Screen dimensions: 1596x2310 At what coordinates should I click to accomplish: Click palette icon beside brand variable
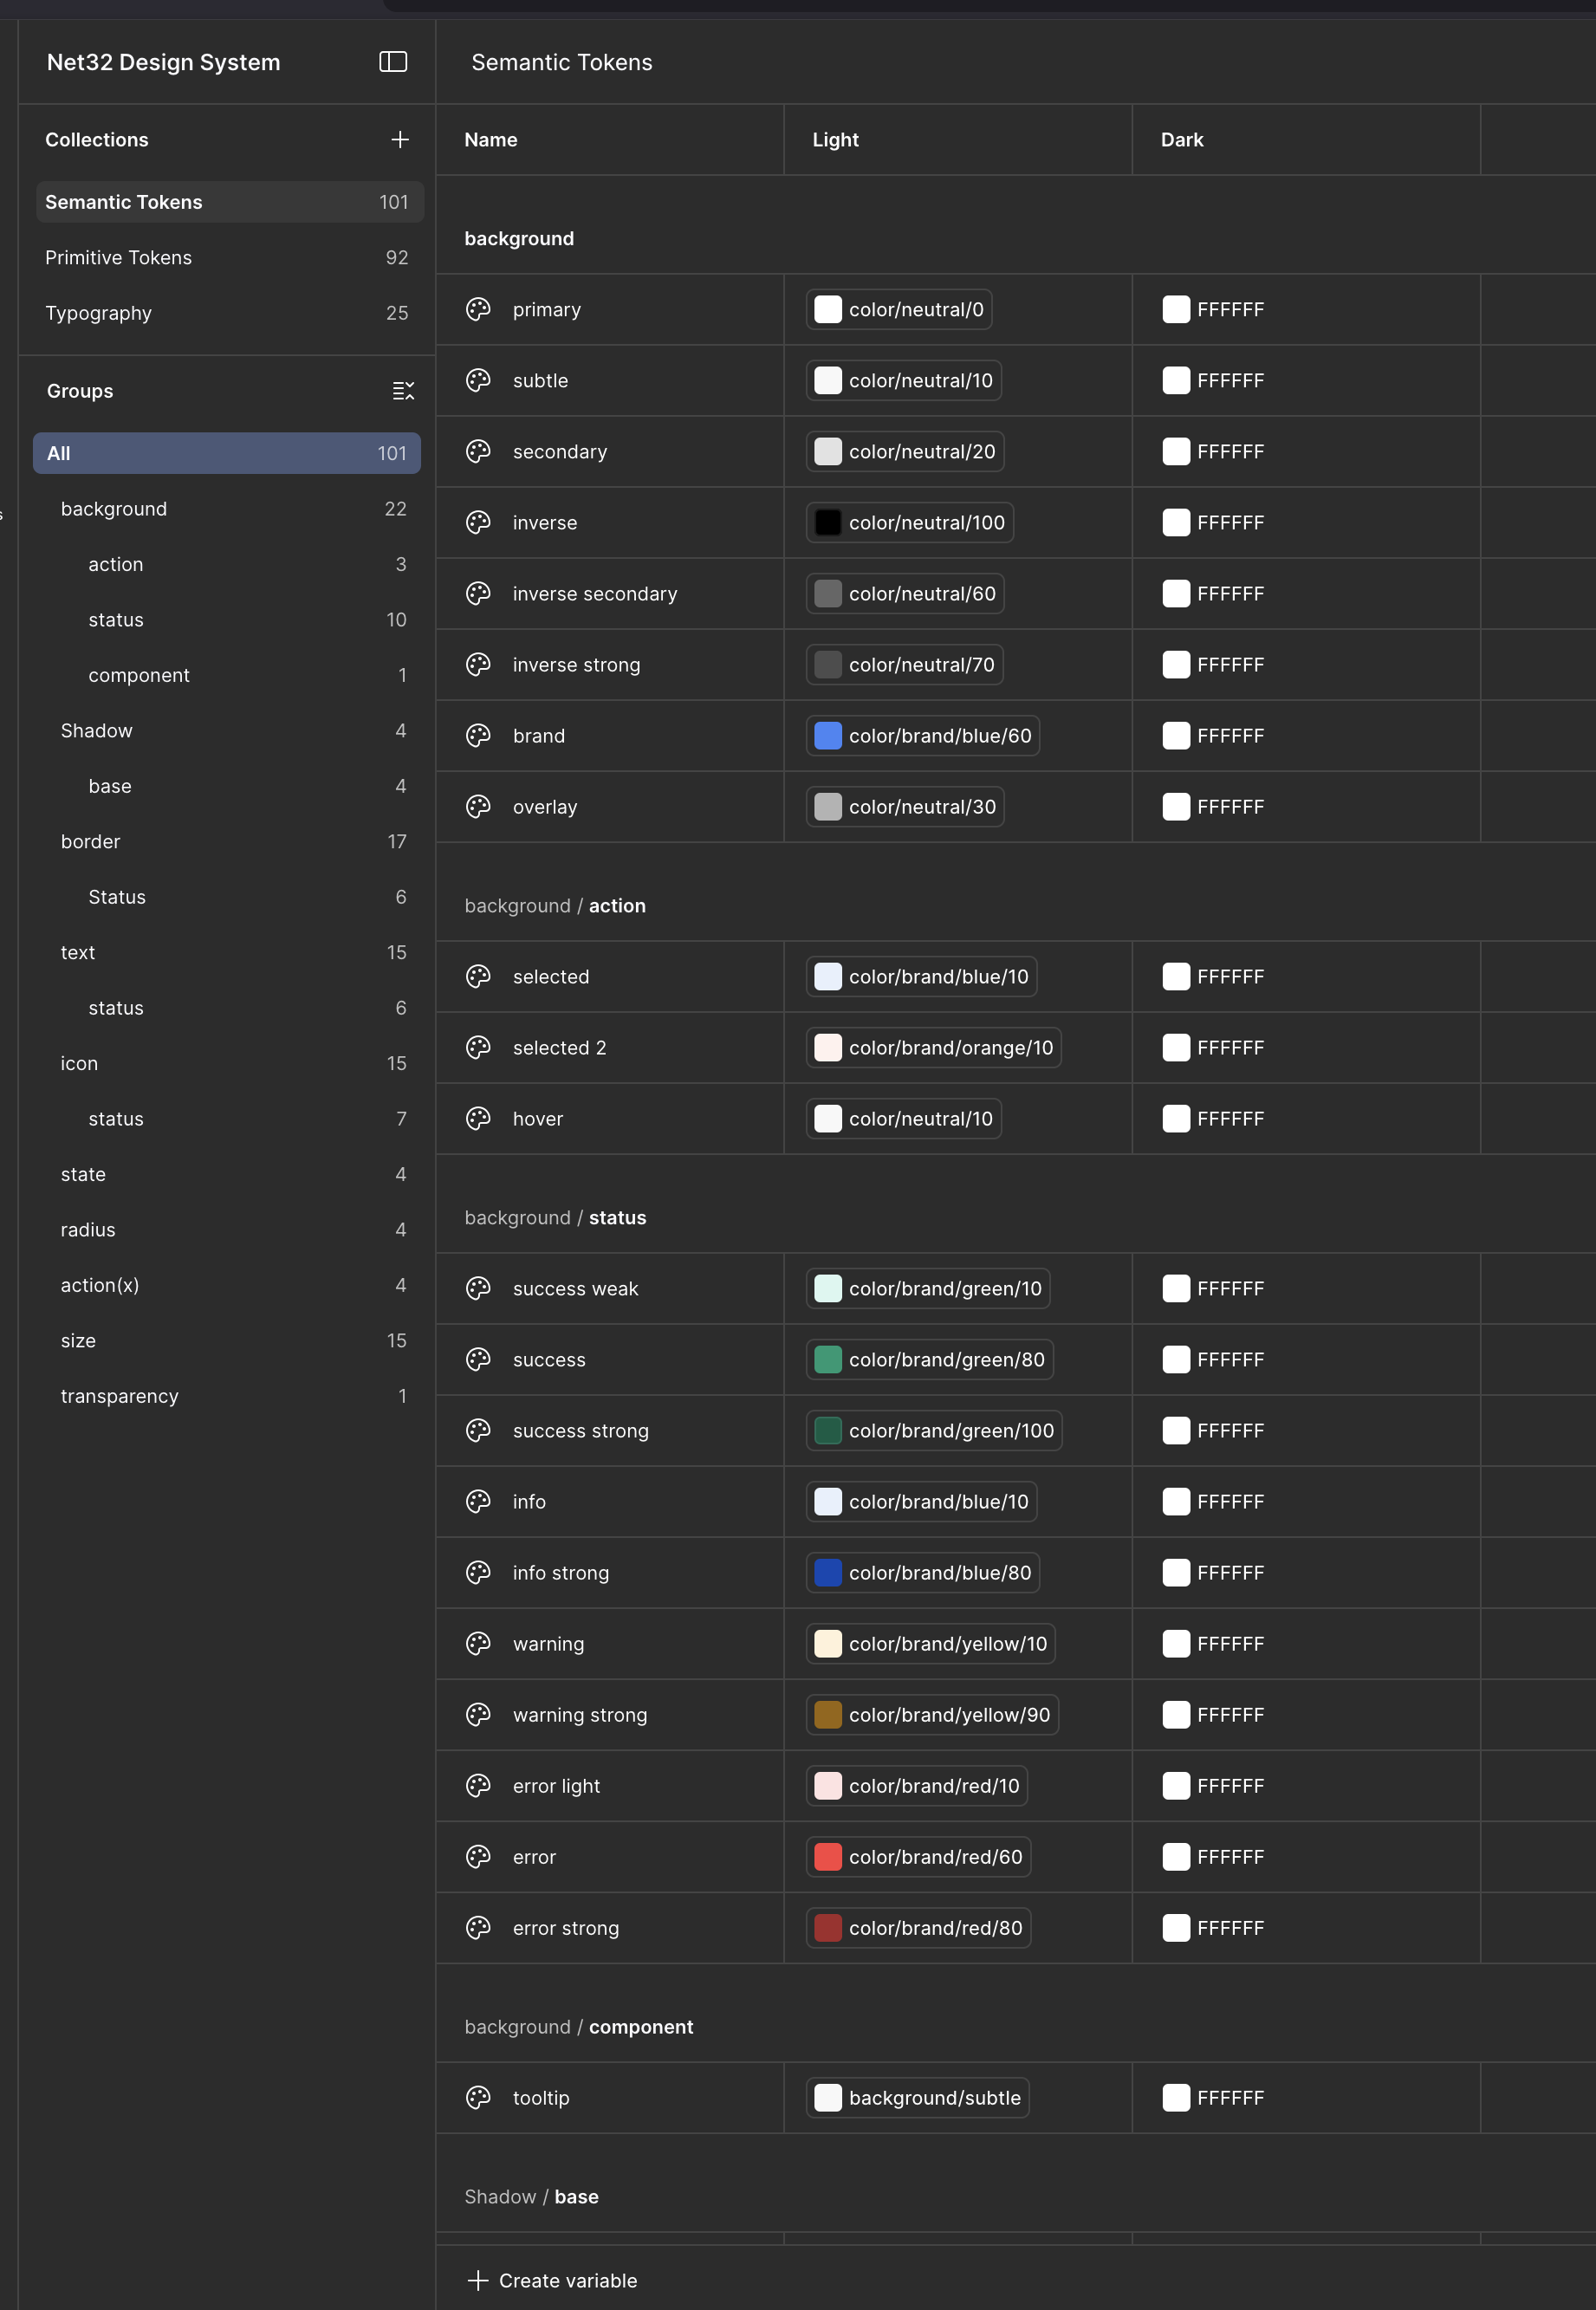pyautogui.click(x=478, y=736)
